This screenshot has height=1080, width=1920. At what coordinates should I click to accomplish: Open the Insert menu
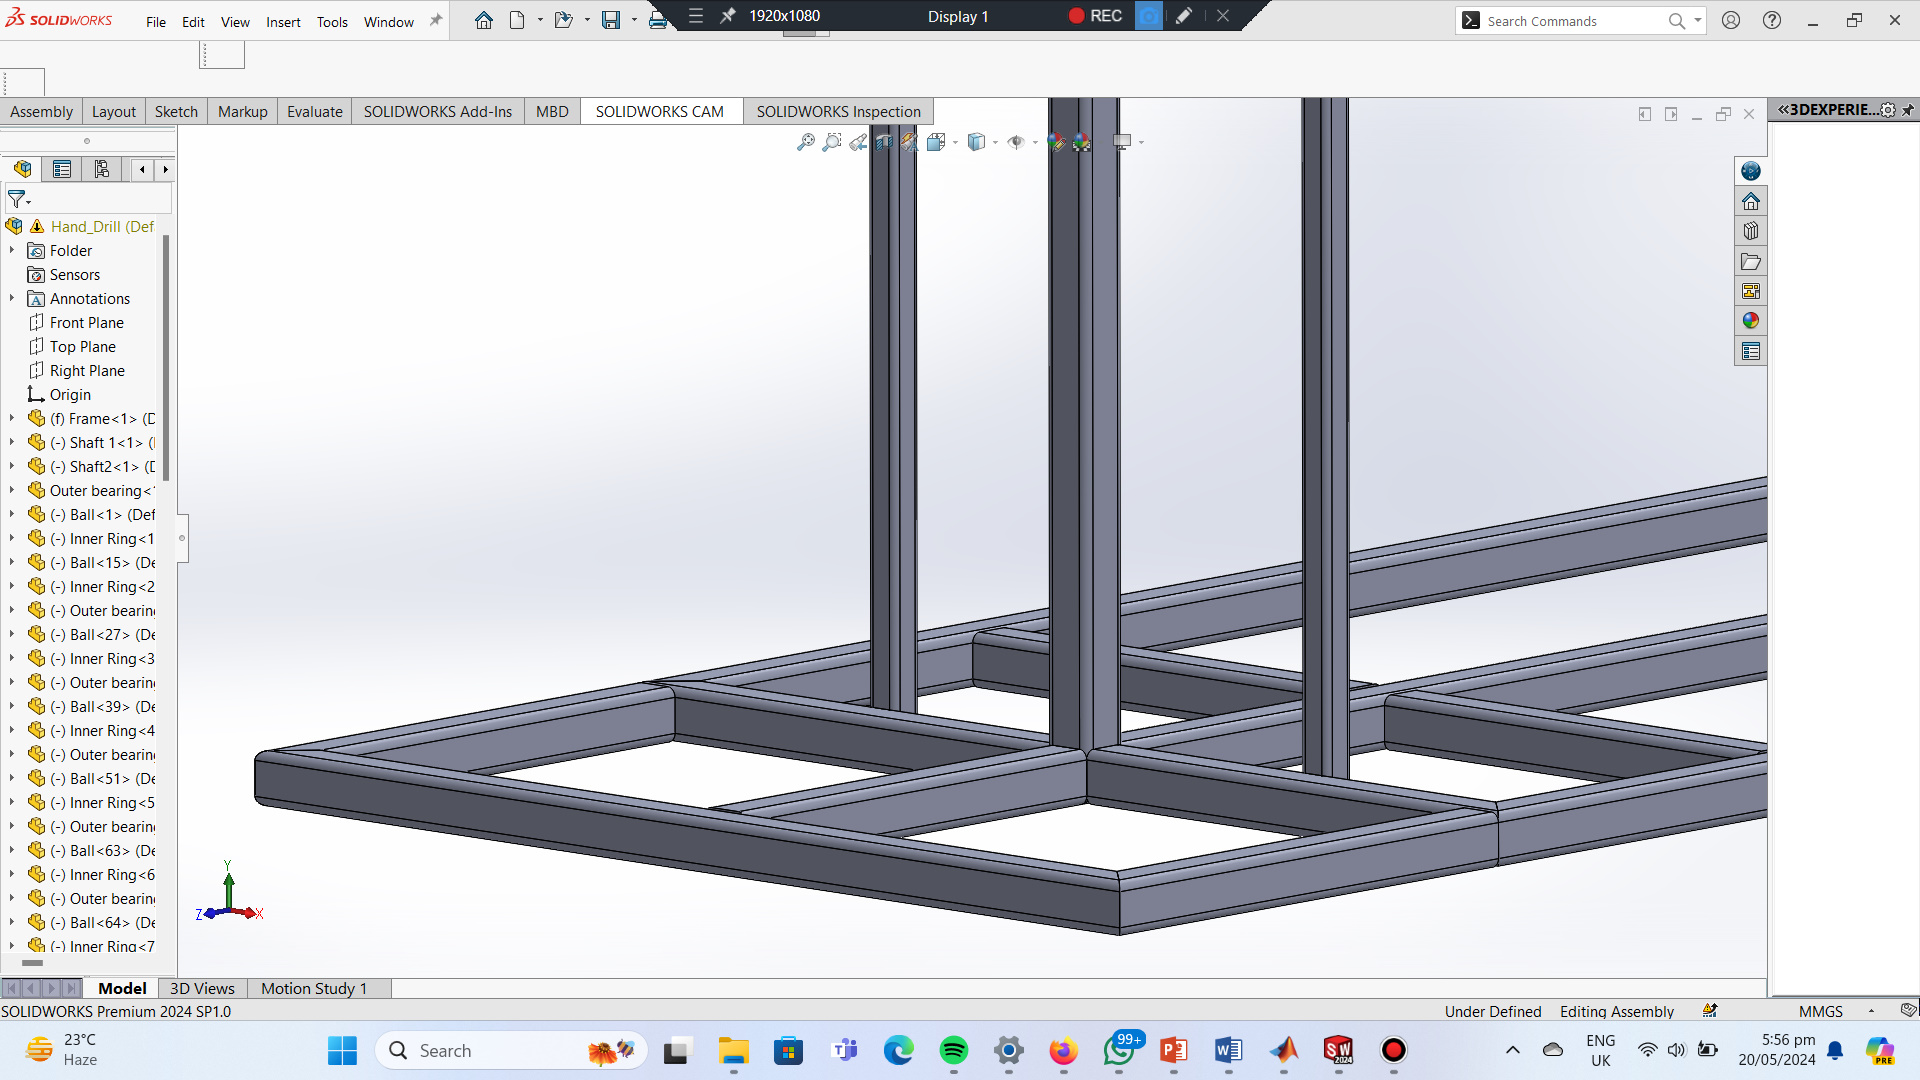click(283, 22)
